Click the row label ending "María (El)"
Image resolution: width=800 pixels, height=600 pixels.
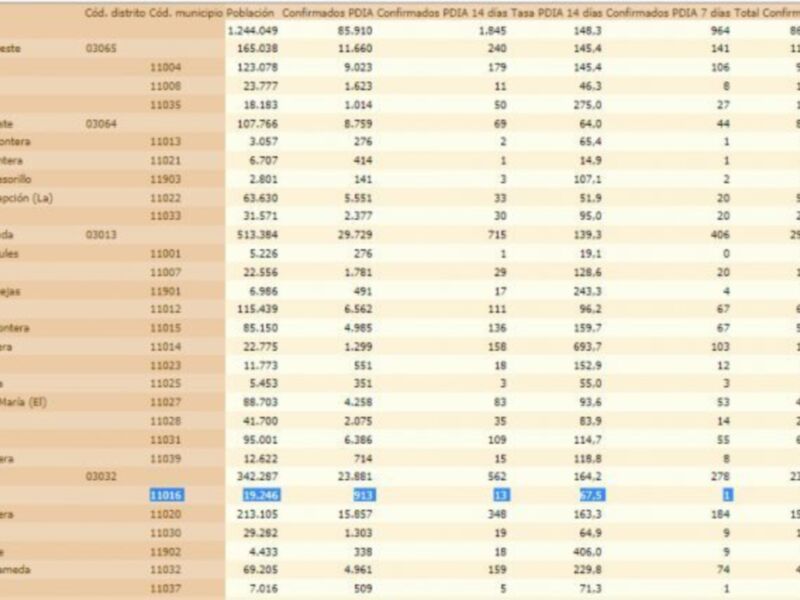(x=30, y=402)
